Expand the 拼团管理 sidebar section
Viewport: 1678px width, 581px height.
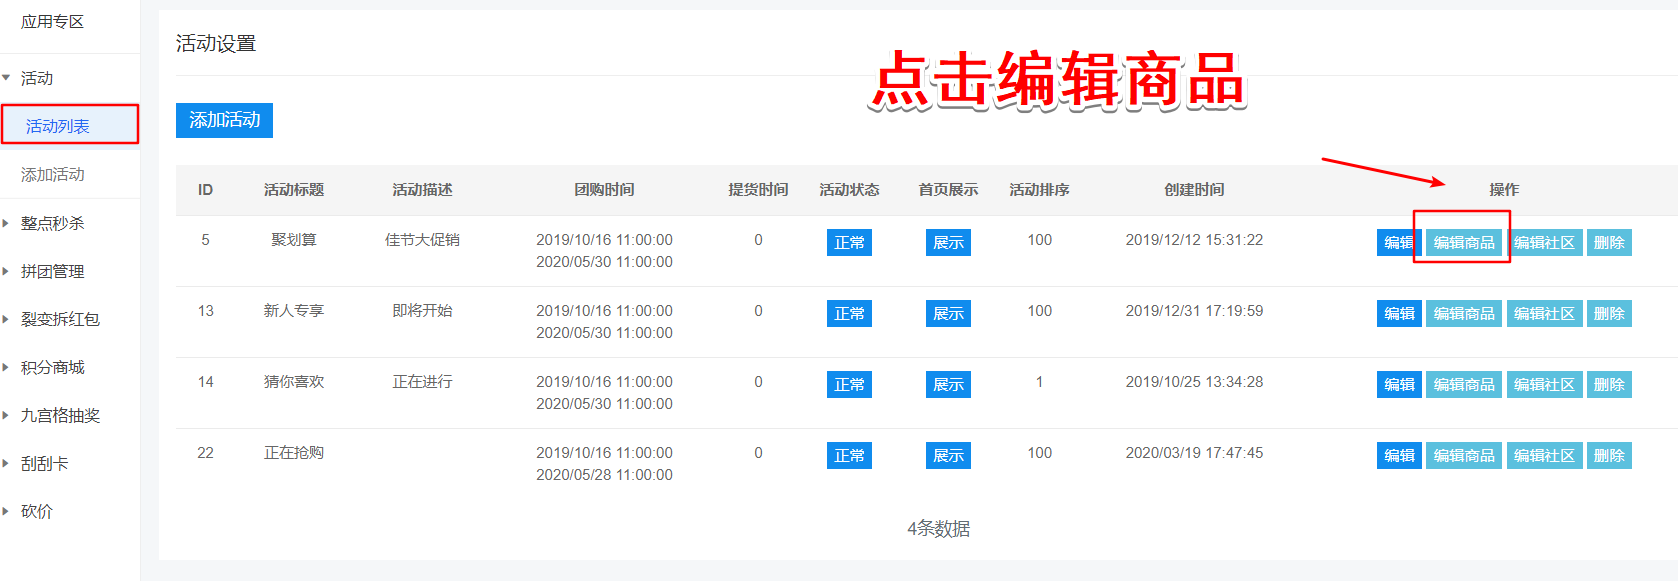tap(52, 271)
